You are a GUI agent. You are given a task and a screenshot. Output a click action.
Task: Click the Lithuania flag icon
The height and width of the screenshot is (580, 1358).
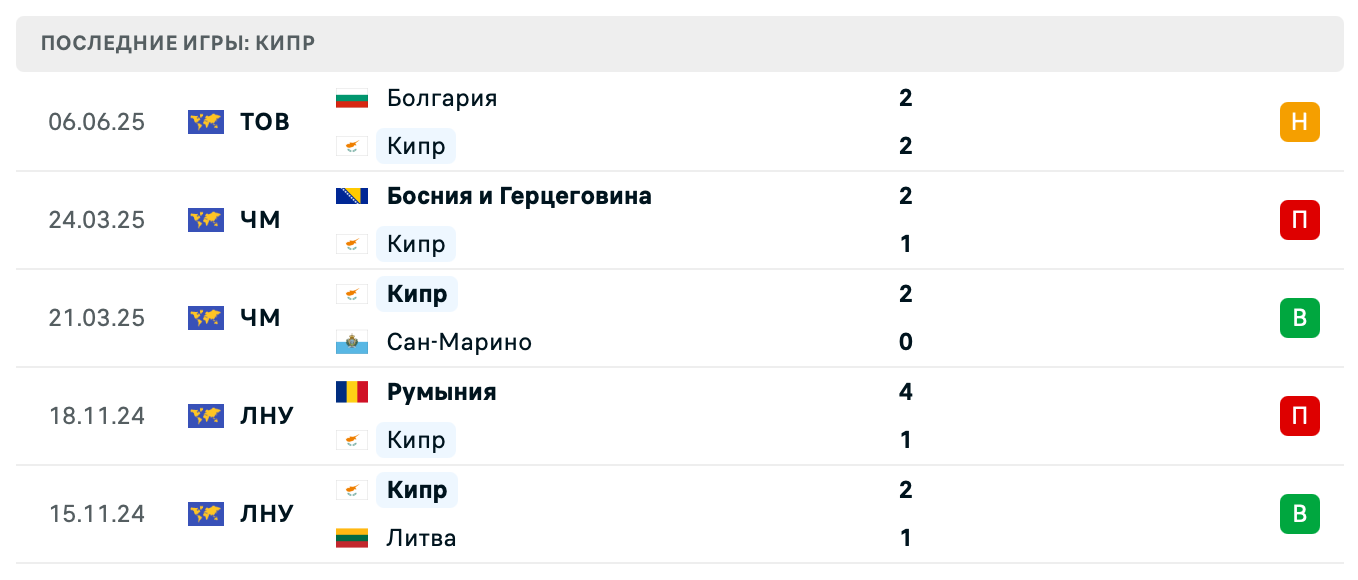[x=352, y=538]
